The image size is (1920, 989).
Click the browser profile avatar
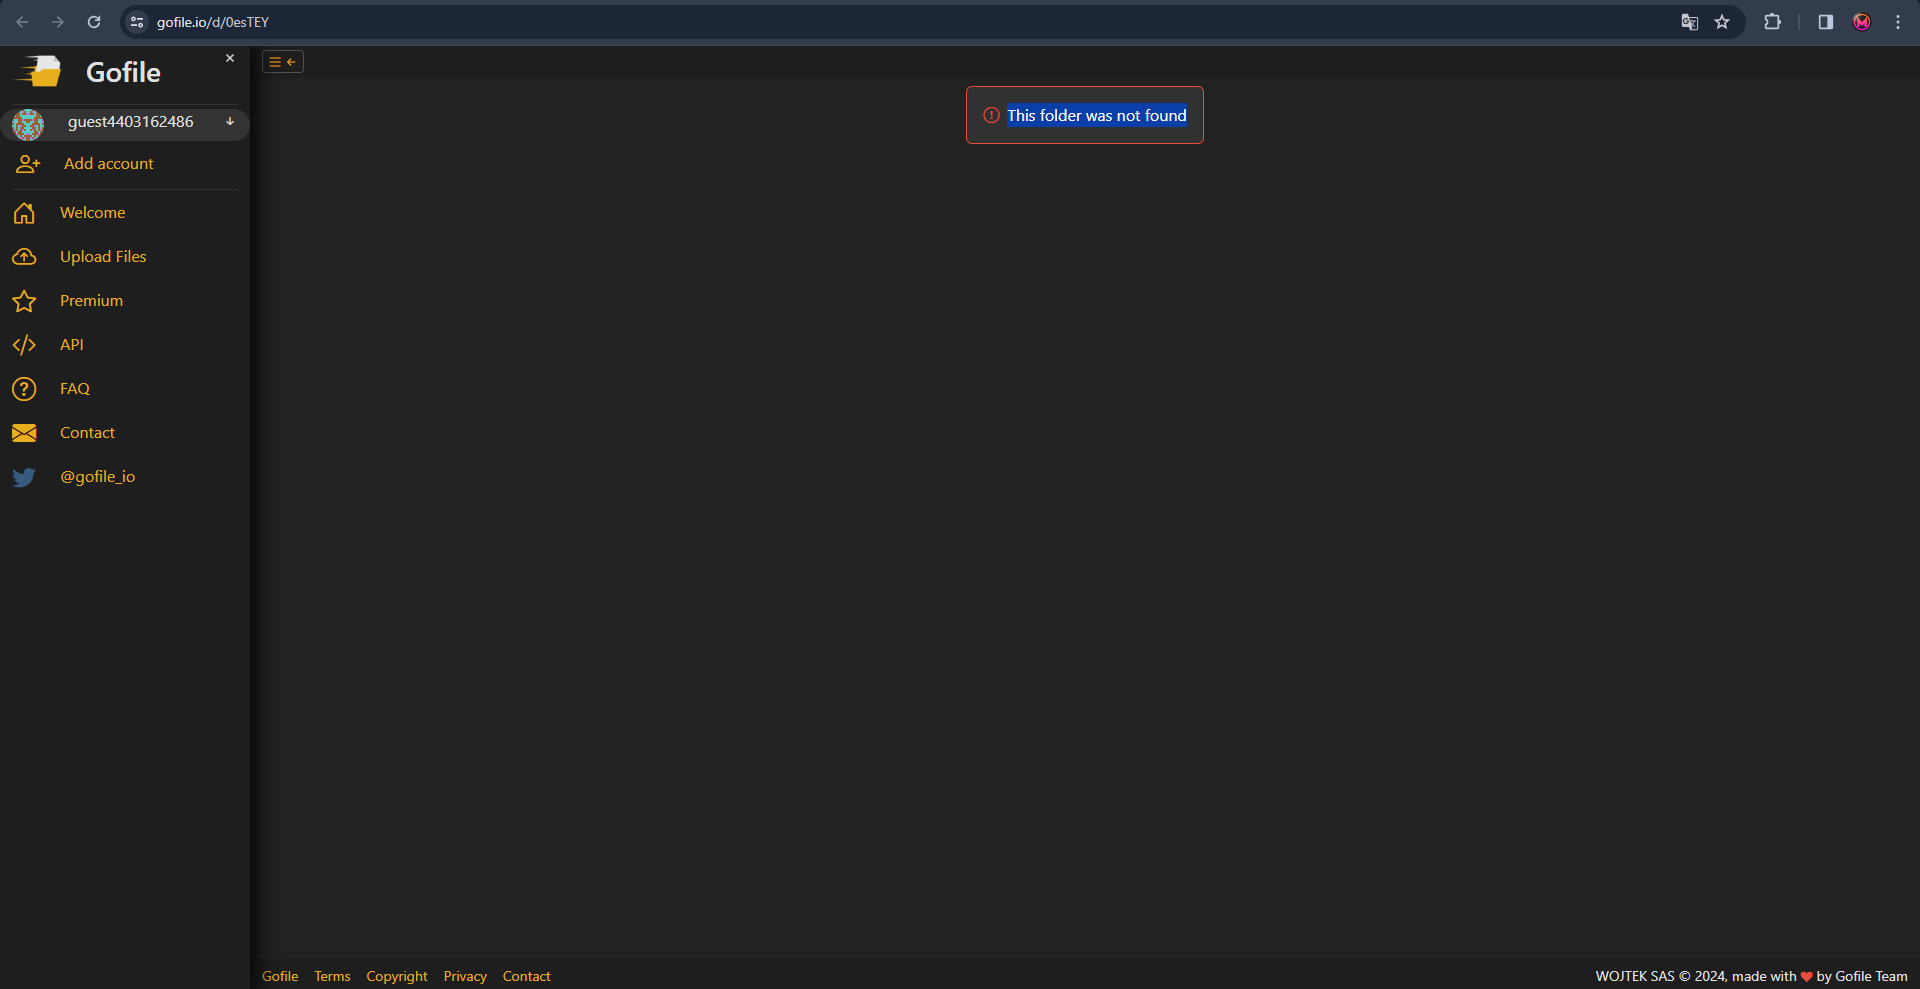[x=1862, y=22]
